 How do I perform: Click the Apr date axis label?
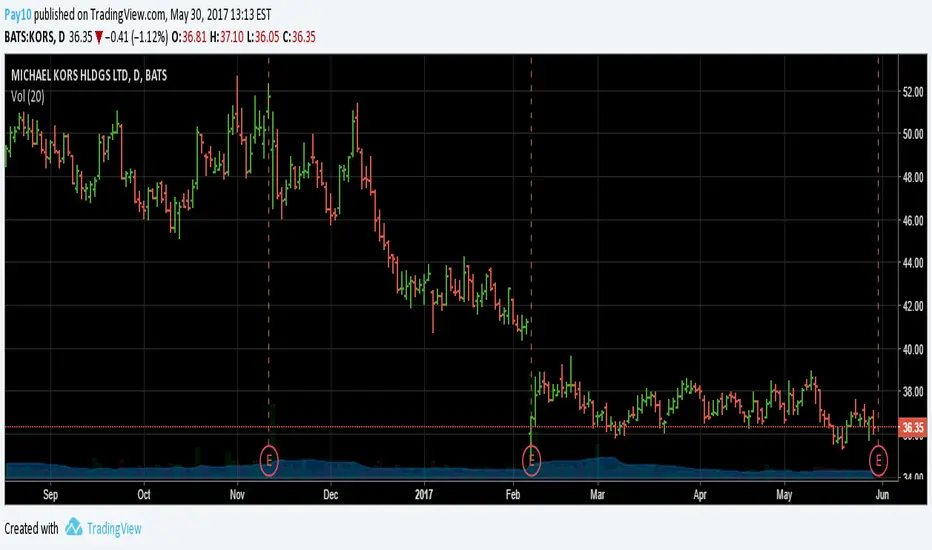click(x=700, y=495)
